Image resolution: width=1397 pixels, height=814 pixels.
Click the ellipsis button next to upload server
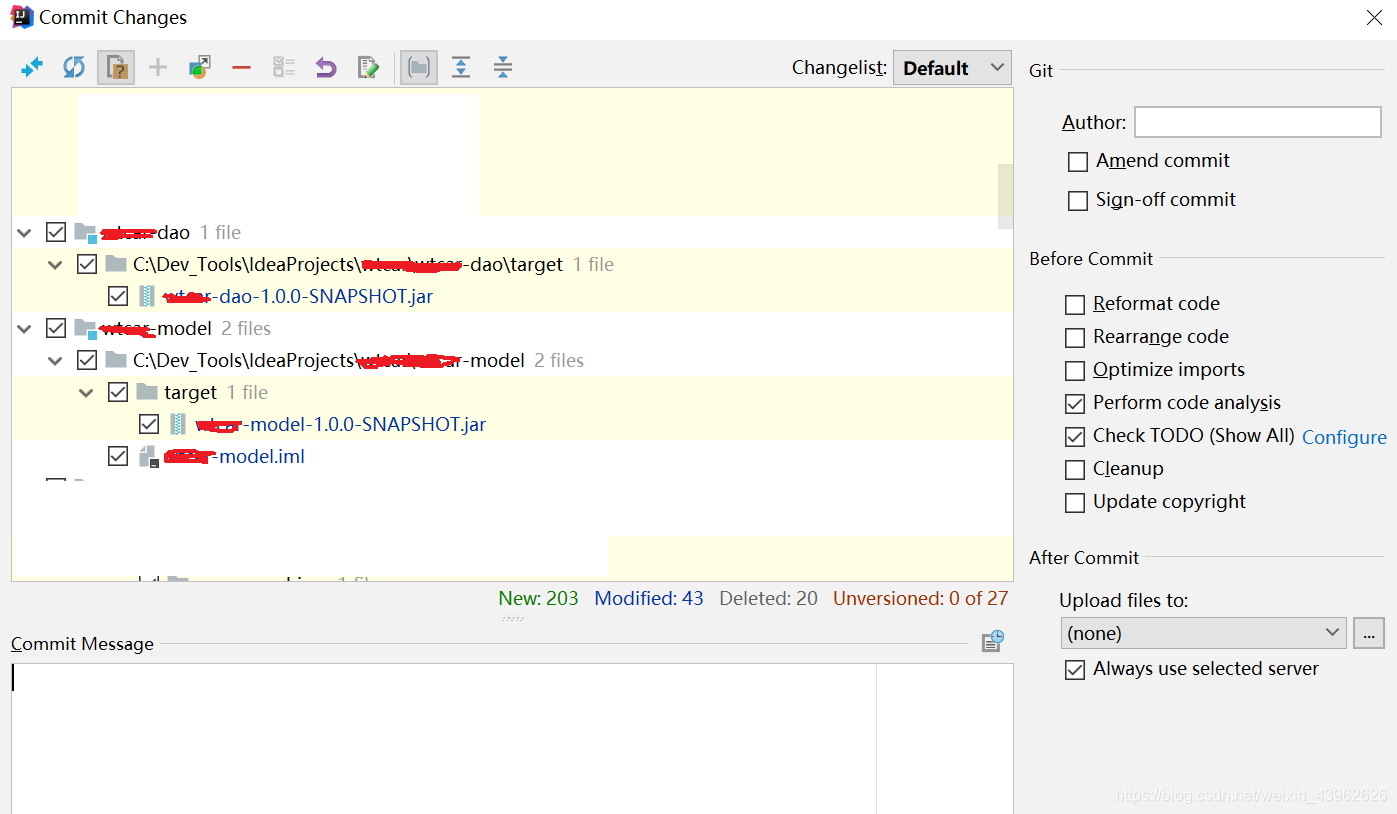pyautogui.click(x=1369, y=633)
